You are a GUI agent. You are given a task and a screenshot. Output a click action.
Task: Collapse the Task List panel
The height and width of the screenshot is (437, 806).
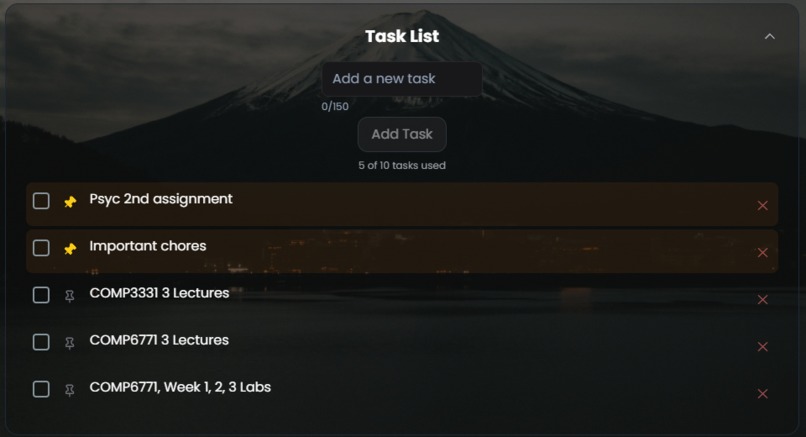[770, 37]
